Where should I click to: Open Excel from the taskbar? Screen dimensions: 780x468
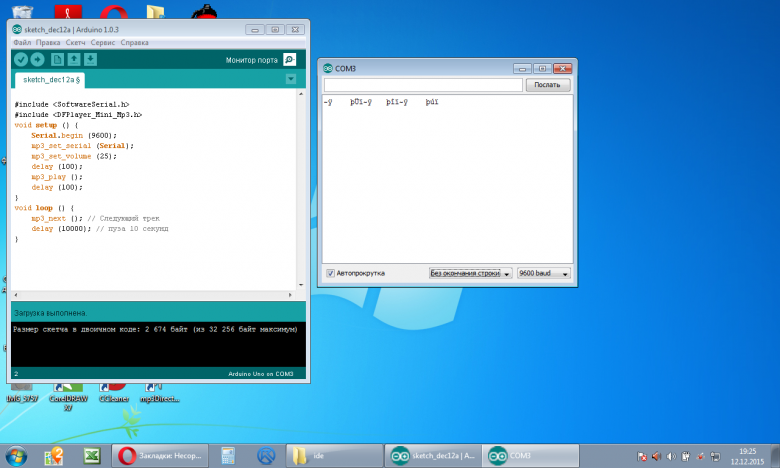[90, 455]
